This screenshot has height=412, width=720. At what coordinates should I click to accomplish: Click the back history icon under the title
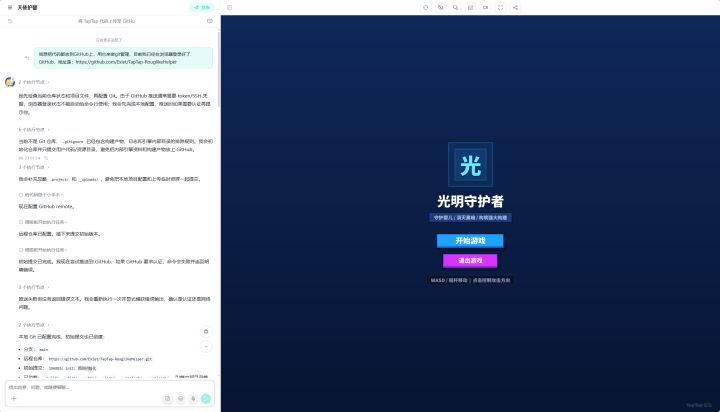tap(10, 21)
